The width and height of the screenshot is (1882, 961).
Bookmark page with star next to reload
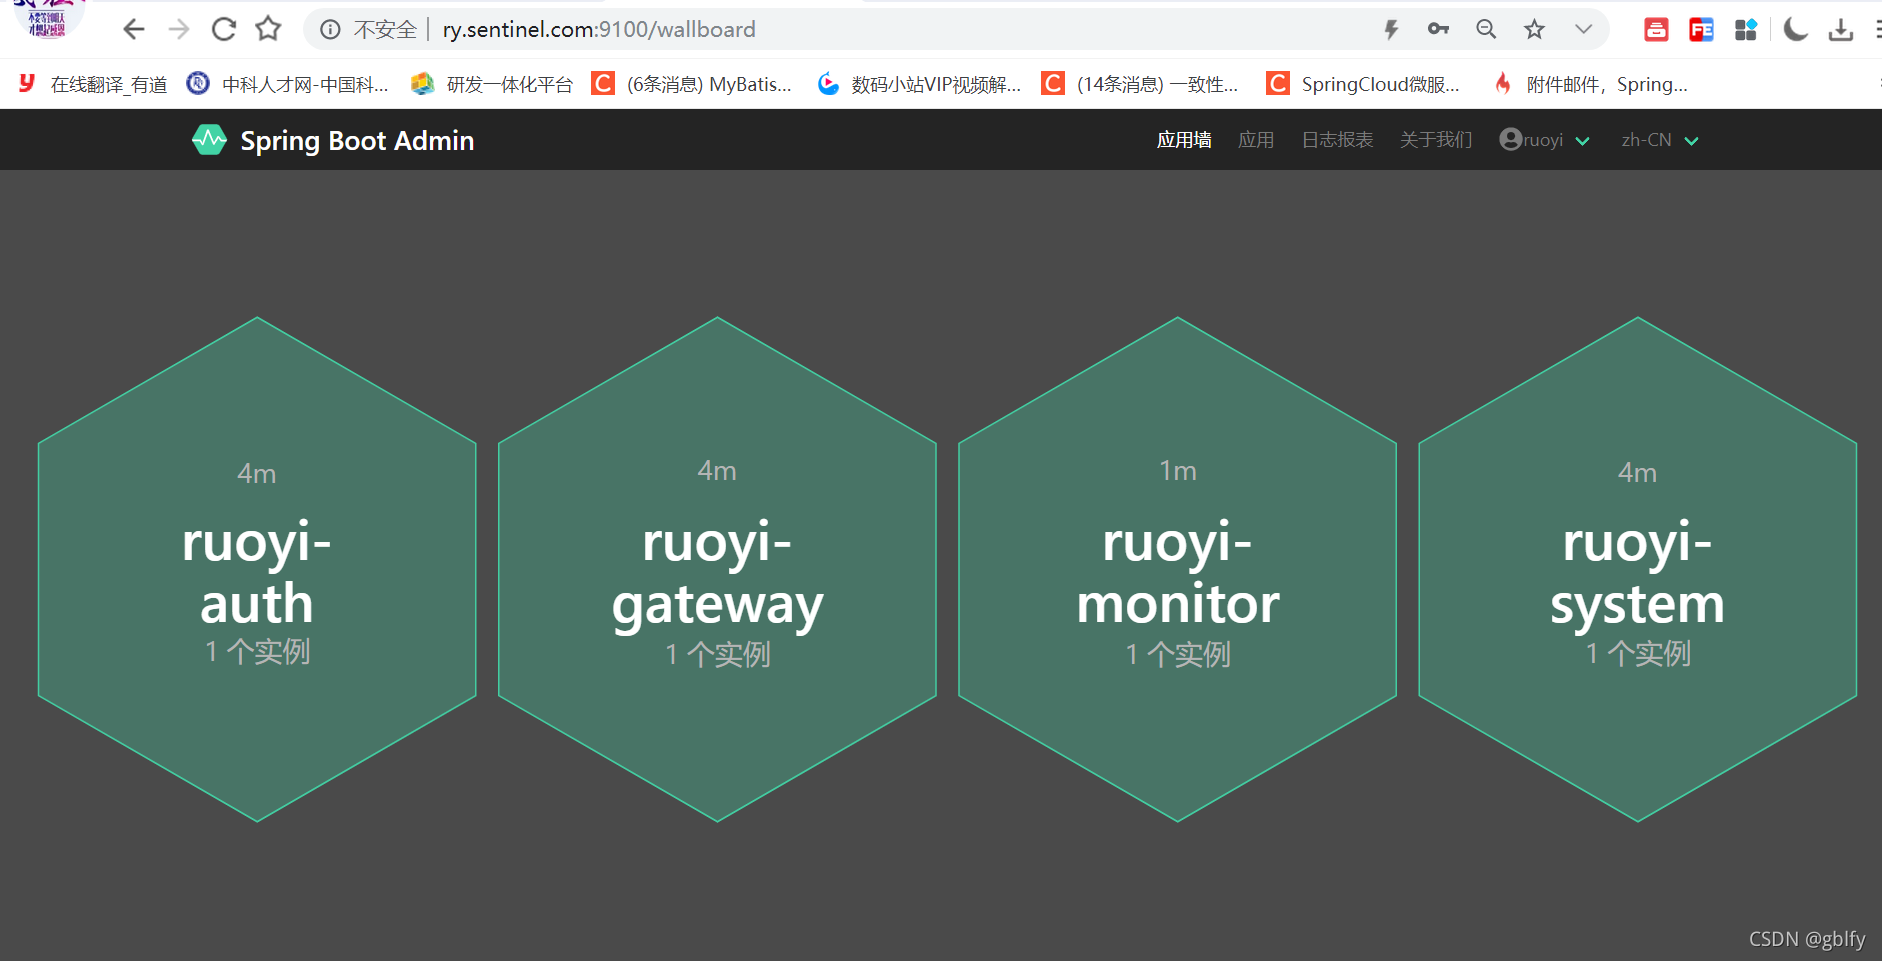(268, 29)
